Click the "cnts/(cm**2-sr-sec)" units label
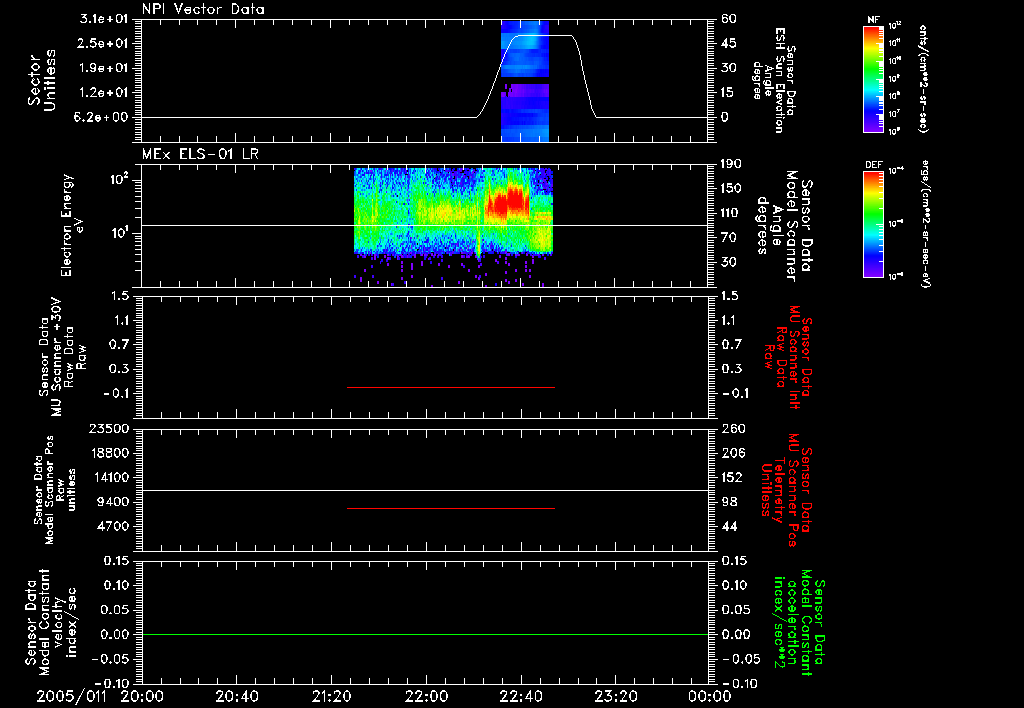Screen dimensions: 1024x708 pos(923,79)
